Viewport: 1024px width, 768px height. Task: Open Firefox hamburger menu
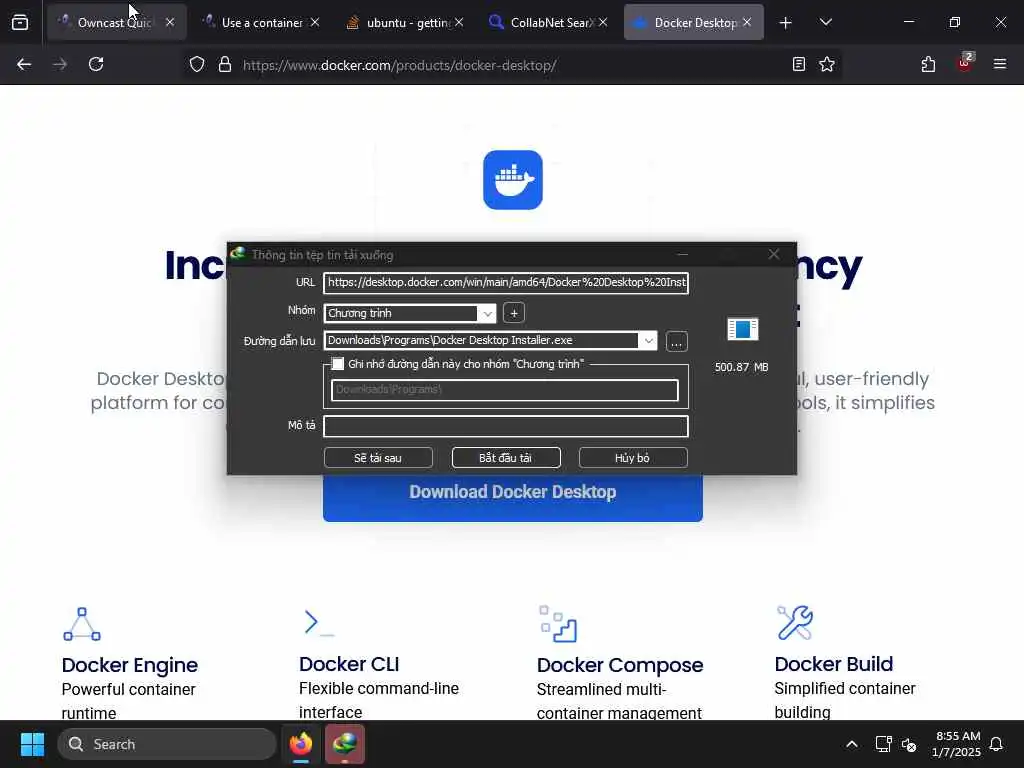[x=1000, y=64]
